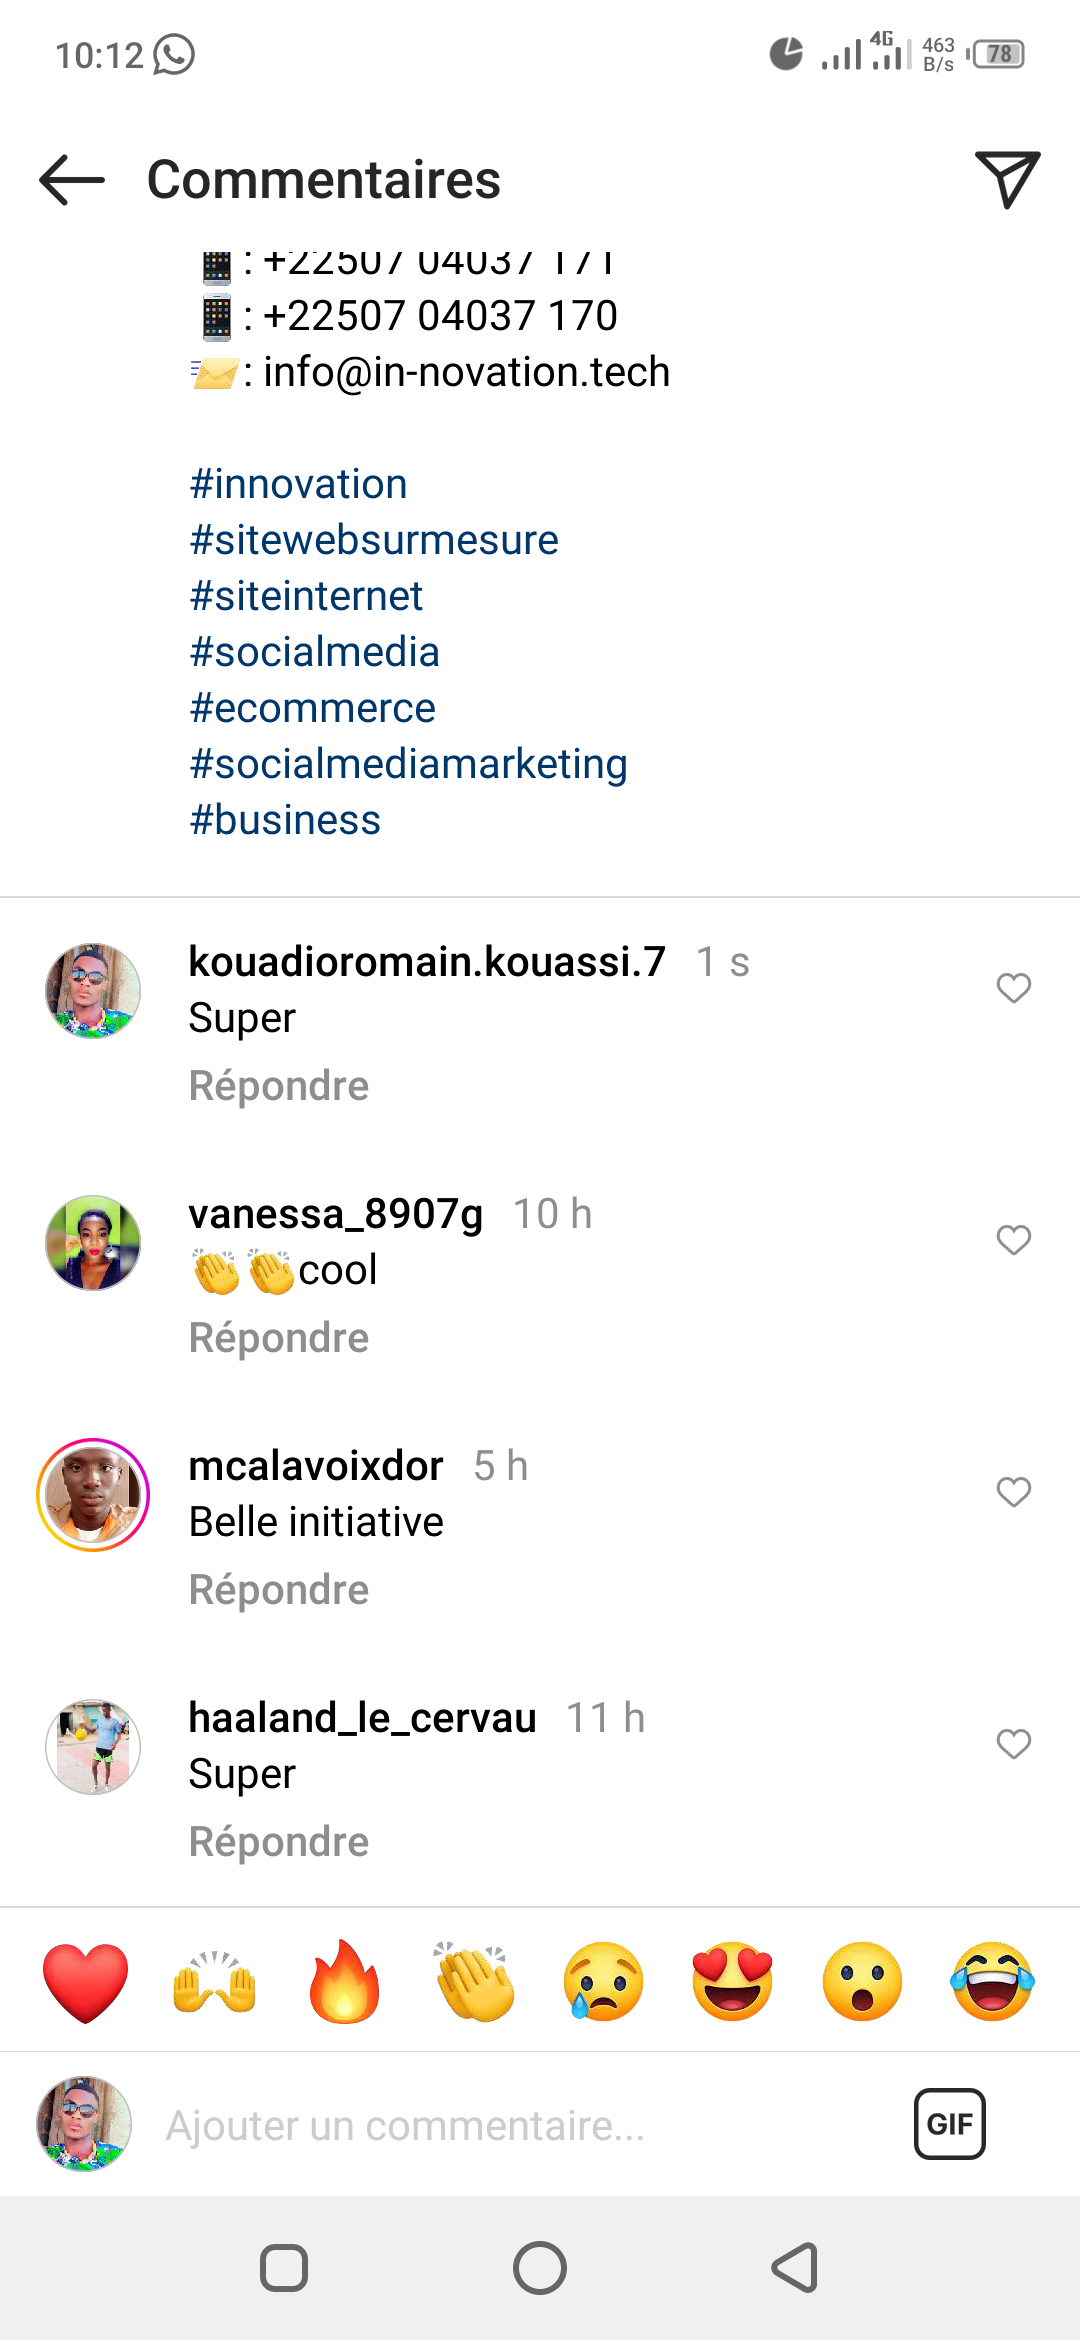Insert the clapping hands emoji reaction
This screenshot has width=1080, height=2340.
(474, 1982)
